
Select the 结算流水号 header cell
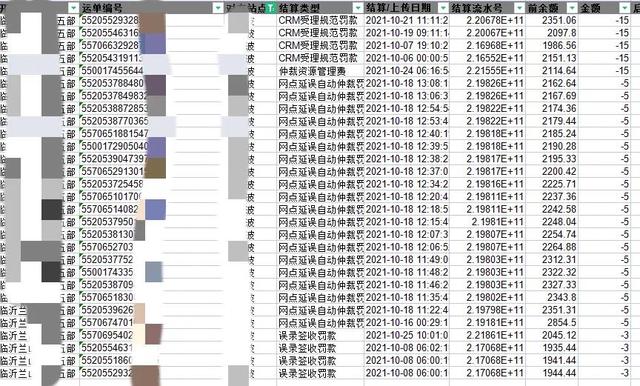tap(487, 8)
